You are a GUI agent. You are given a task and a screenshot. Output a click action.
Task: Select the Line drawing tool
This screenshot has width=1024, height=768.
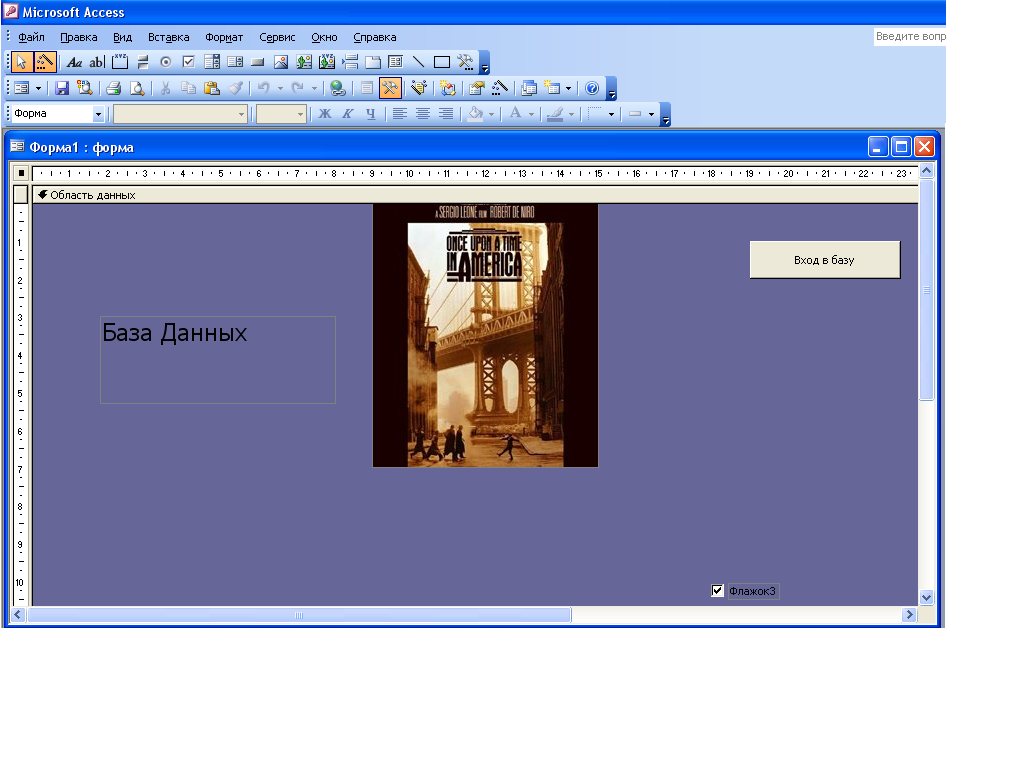tap(419, 62)
